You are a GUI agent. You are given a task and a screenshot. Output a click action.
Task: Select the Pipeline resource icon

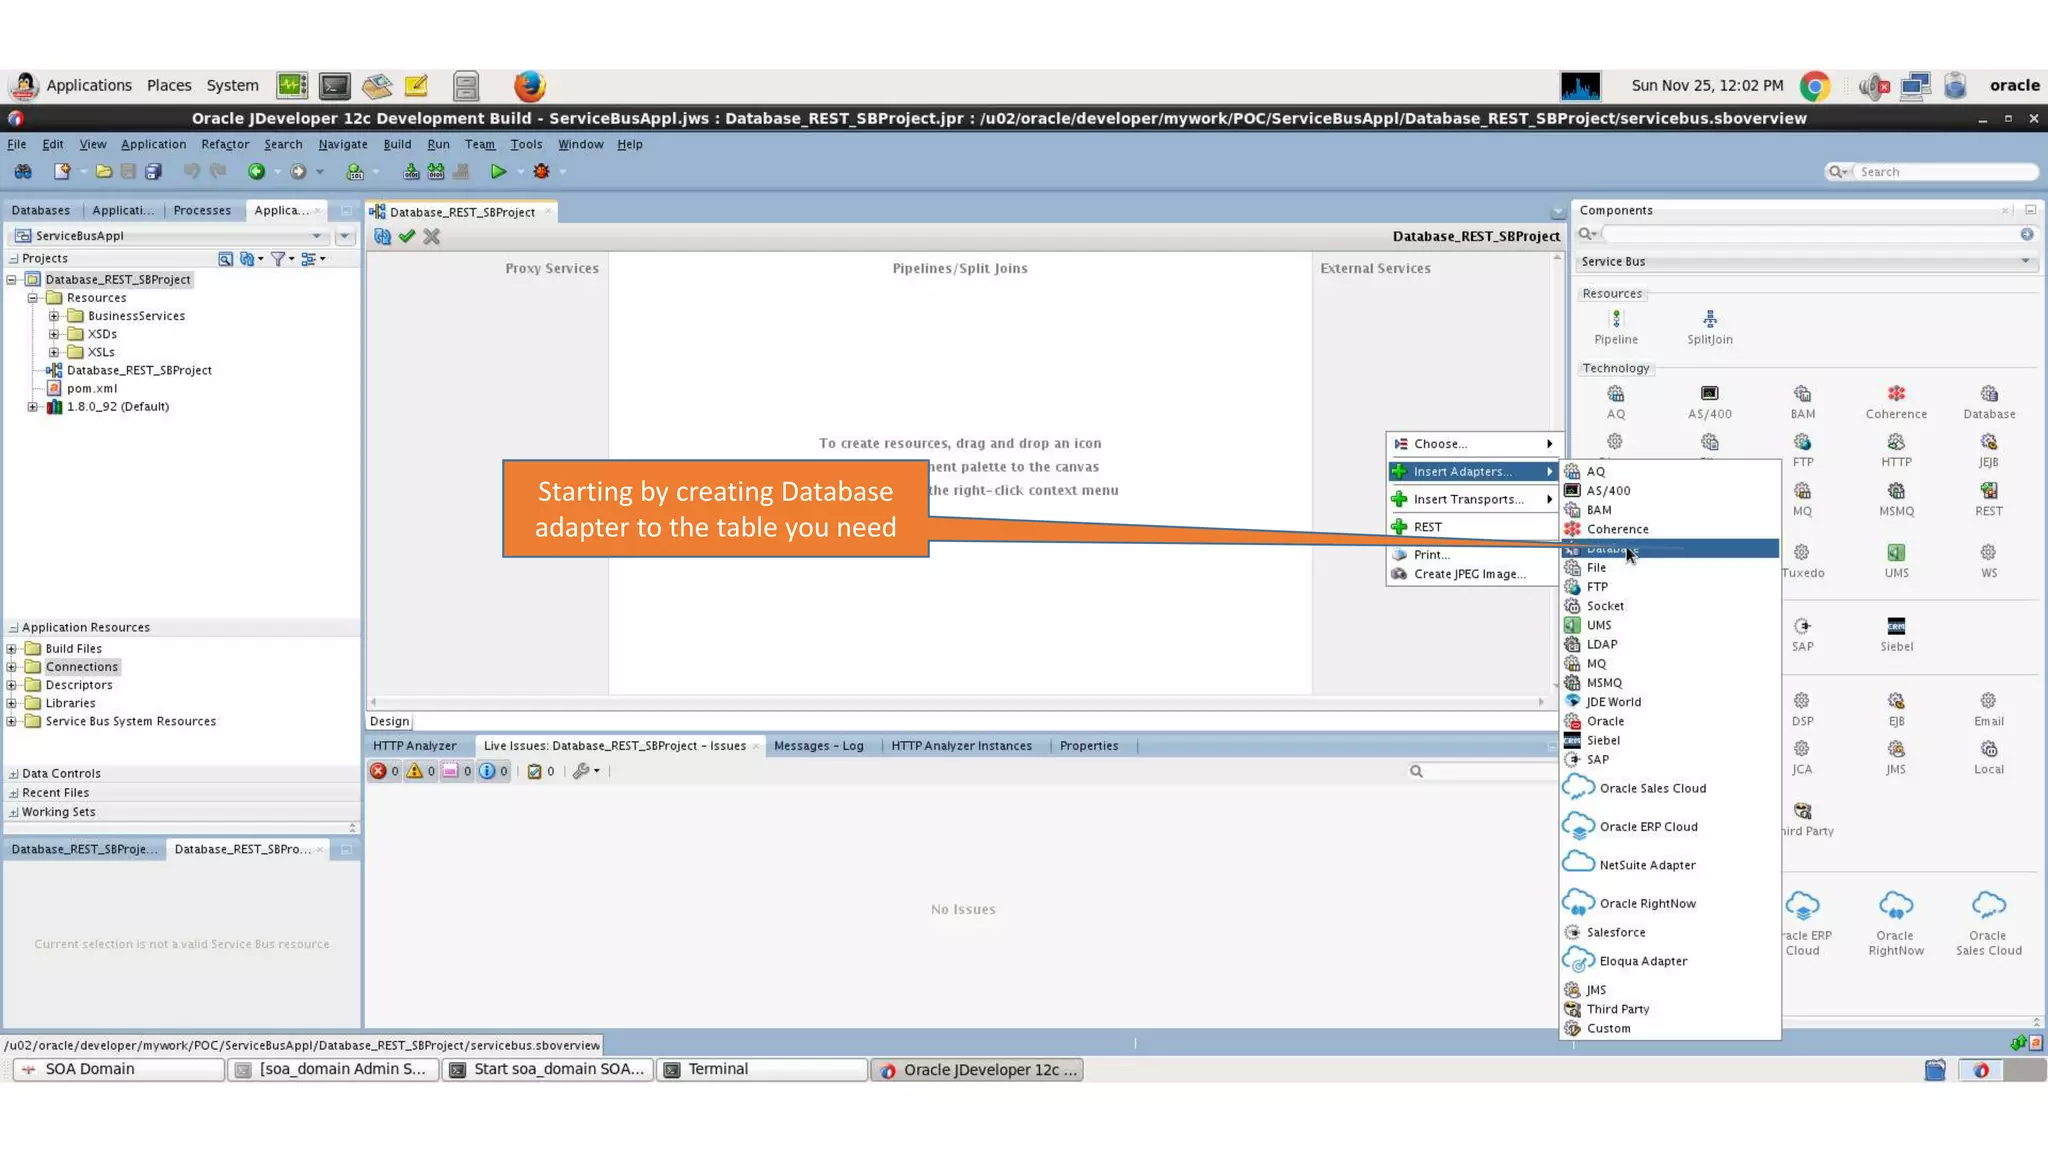[1615, 320]
